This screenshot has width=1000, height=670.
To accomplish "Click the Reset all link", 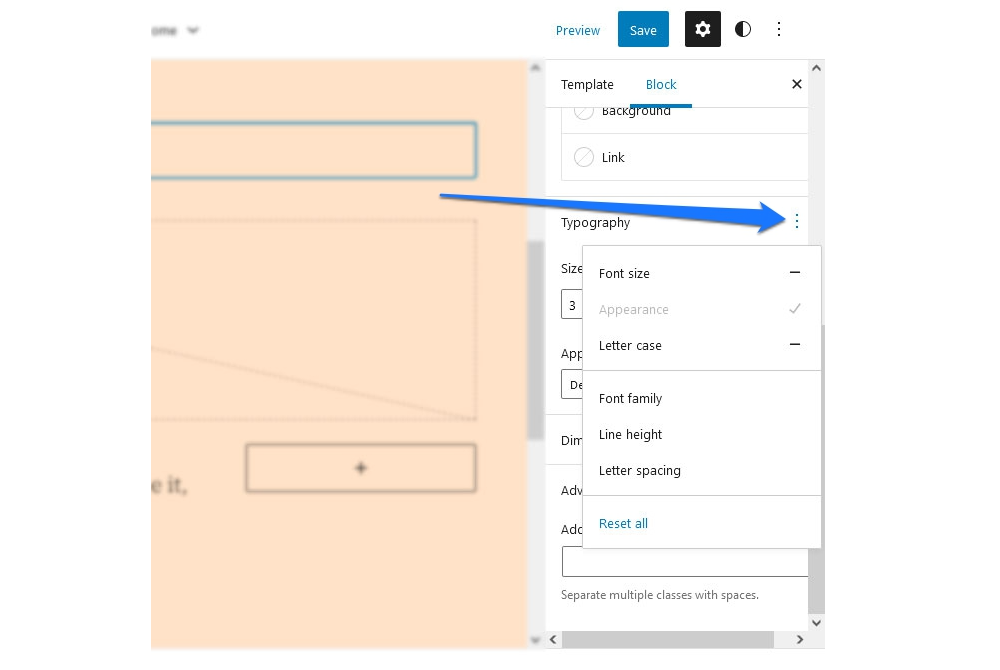I will coord(623,523).
